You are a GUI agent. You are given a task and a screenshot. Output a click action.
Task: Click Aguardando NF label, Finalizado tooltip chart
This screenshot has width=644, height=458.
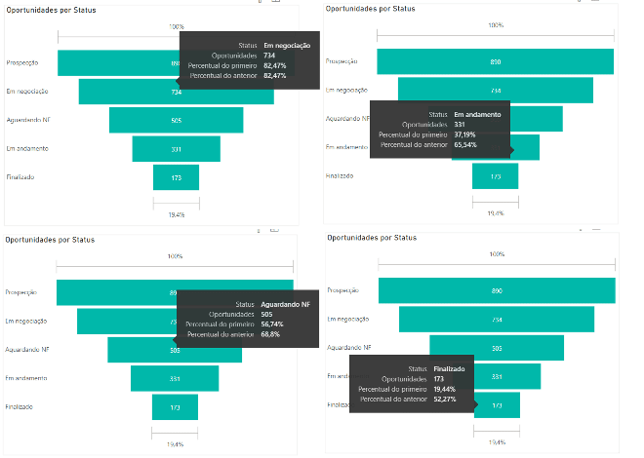point(349,348)
